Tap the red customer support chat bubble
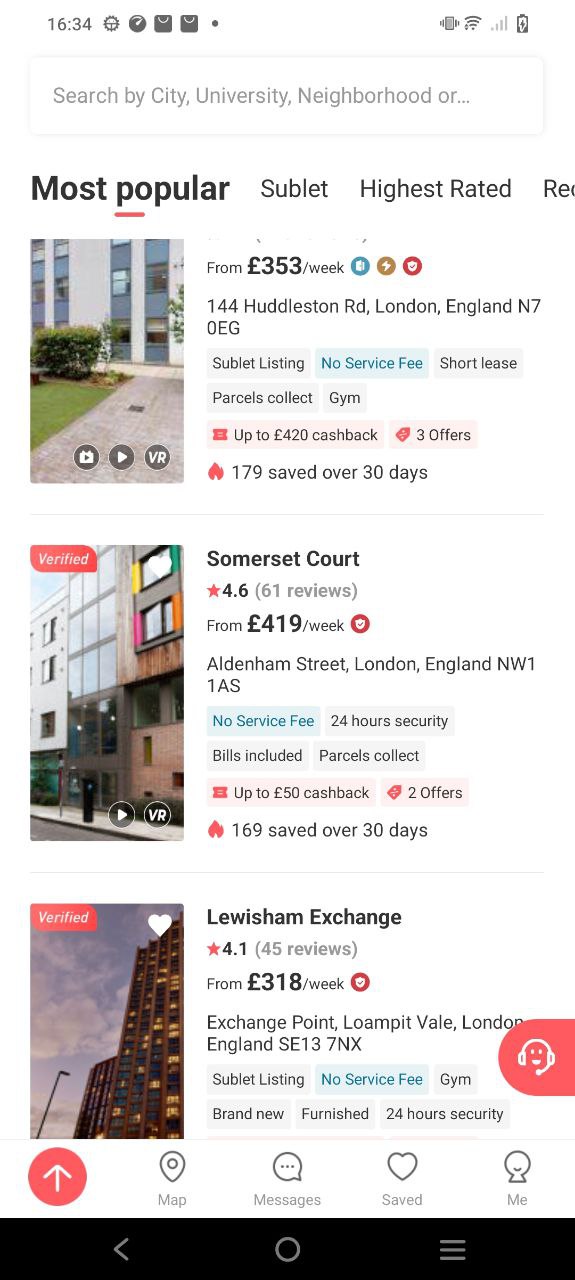This screenshot has height=1280, width=575. (537, 1057)
